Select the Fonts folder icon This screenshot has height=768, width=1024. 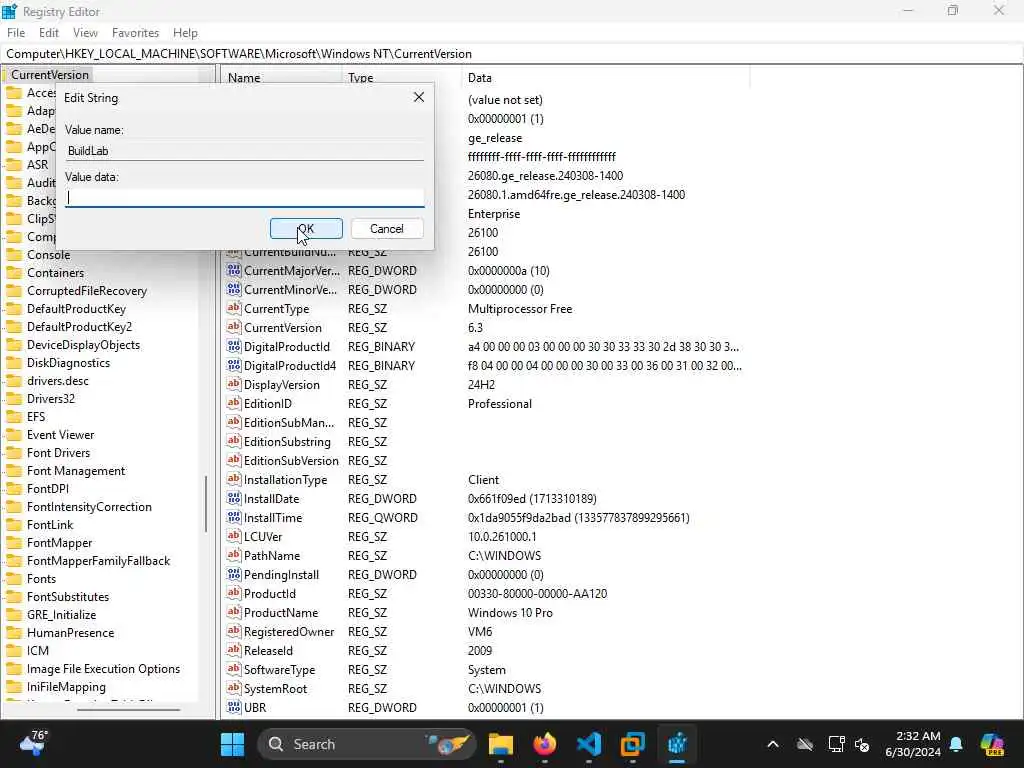(14, 579)
